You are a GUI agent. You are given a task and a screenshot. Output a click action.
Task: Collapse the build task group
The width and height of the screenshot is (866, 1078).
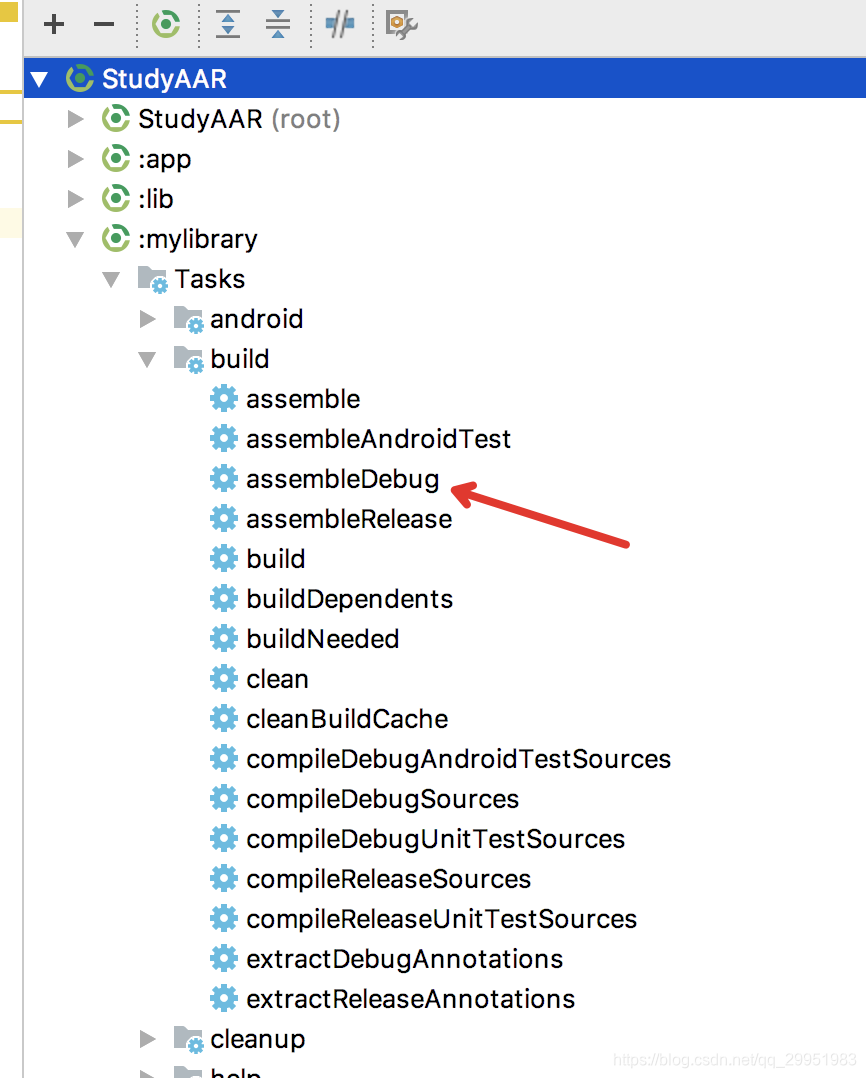pos(147,359)
